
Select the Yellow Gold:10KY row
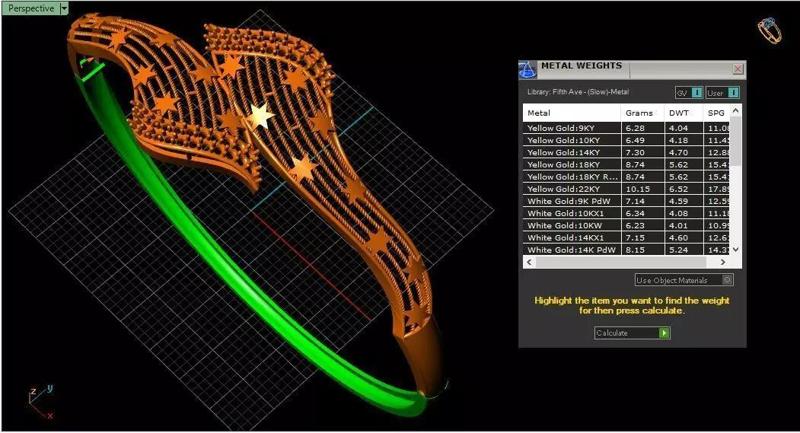pos(627,140)
